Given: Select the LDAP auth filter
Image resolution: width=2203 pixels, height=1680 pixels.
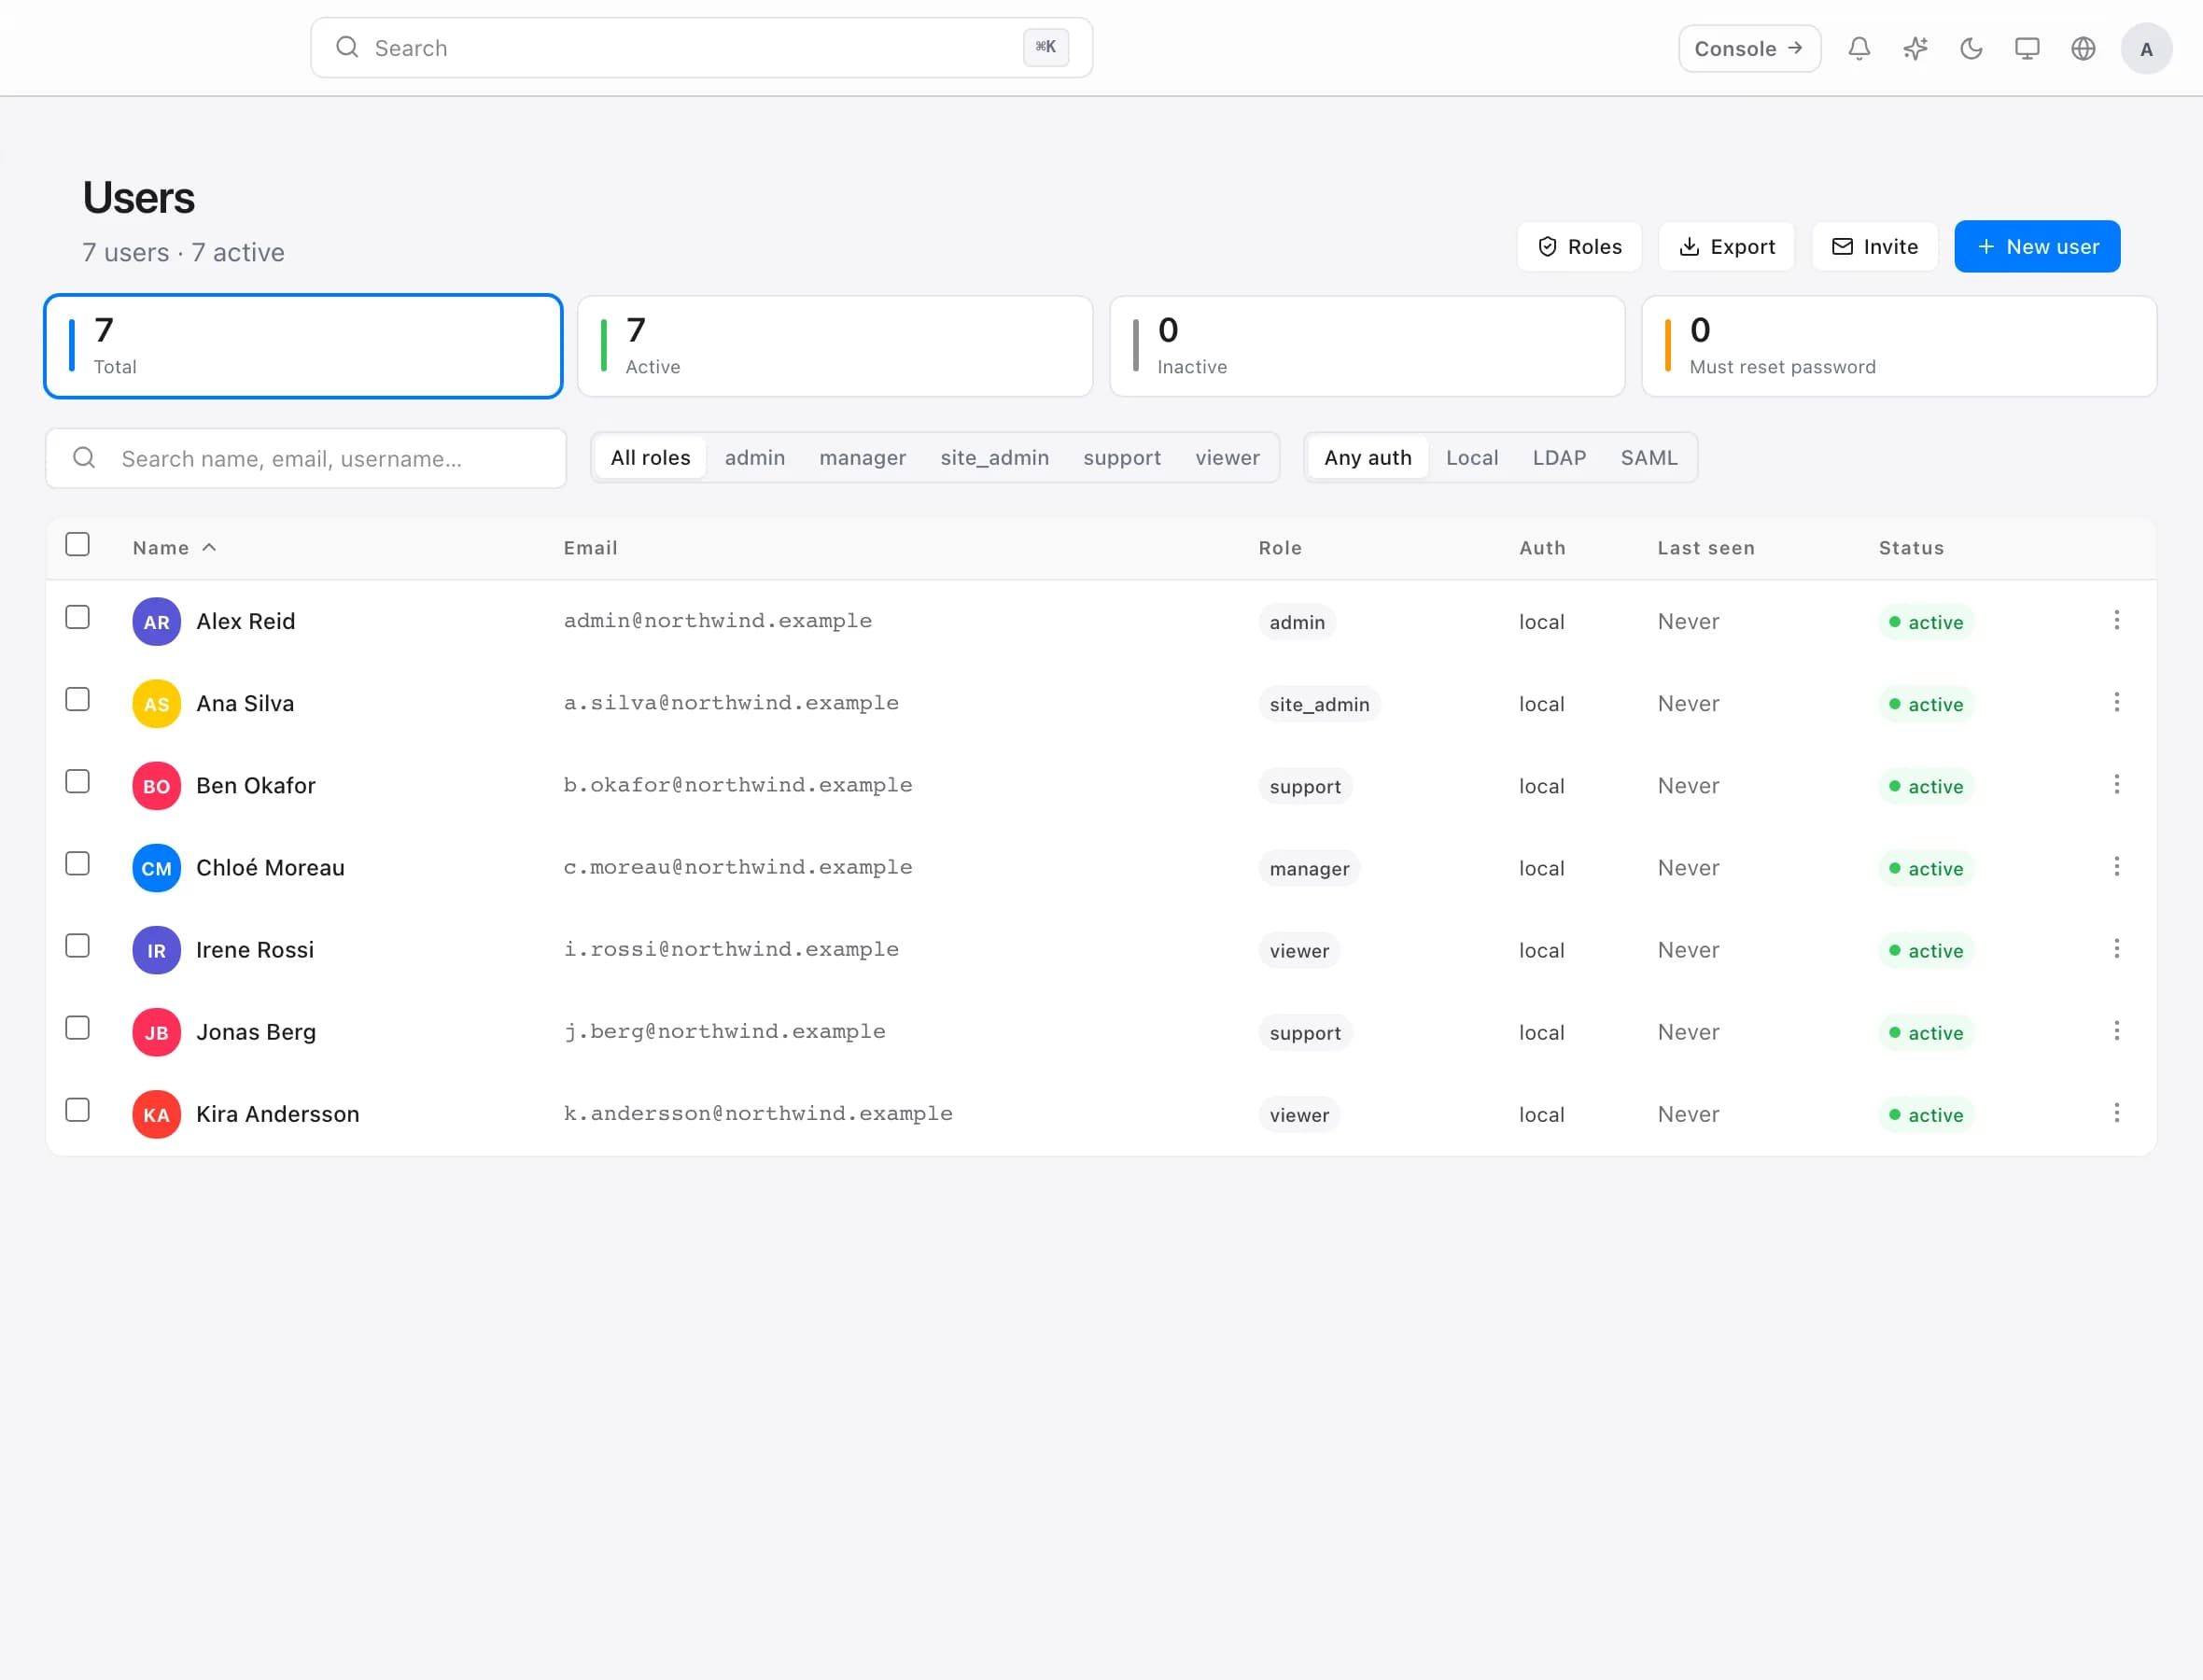Looking at the screenshot, I should point(1559,457).
